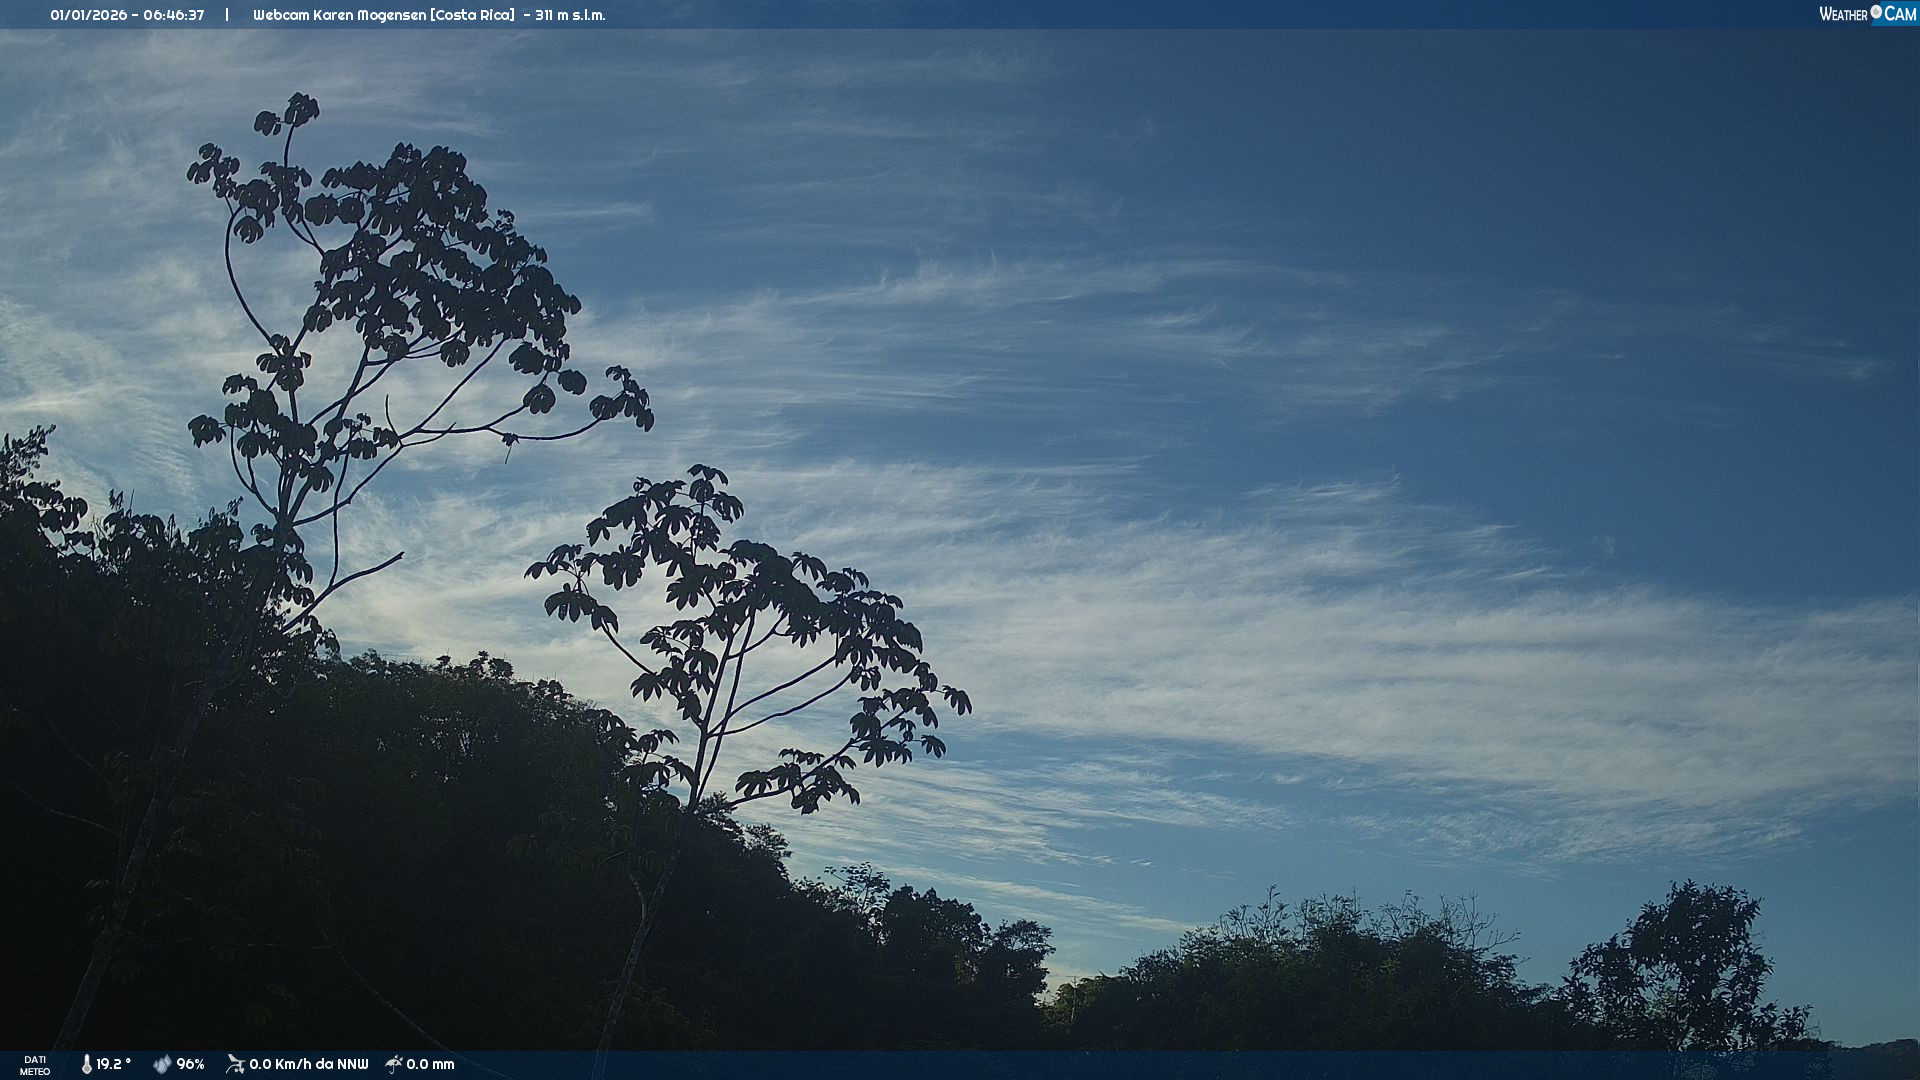Click the 0.0 Km/h da NNW wind reading
Image resolution: width=1920 pixels, height=1080 pixels.
(308, 1064)
